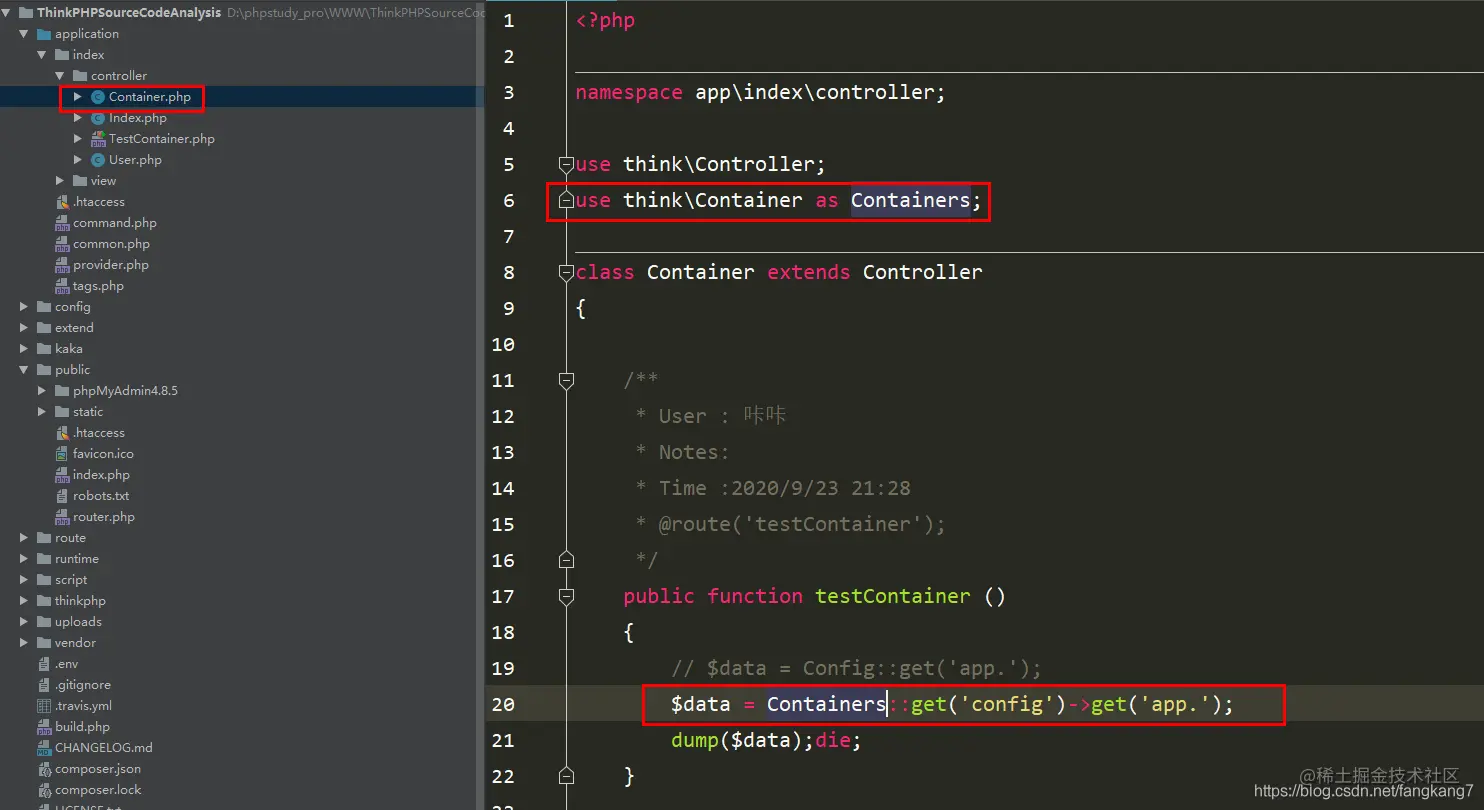Select .gitignore in the project tree
Image resolution: width=1484 pixels, height=810 pixels.
(83, 685)
